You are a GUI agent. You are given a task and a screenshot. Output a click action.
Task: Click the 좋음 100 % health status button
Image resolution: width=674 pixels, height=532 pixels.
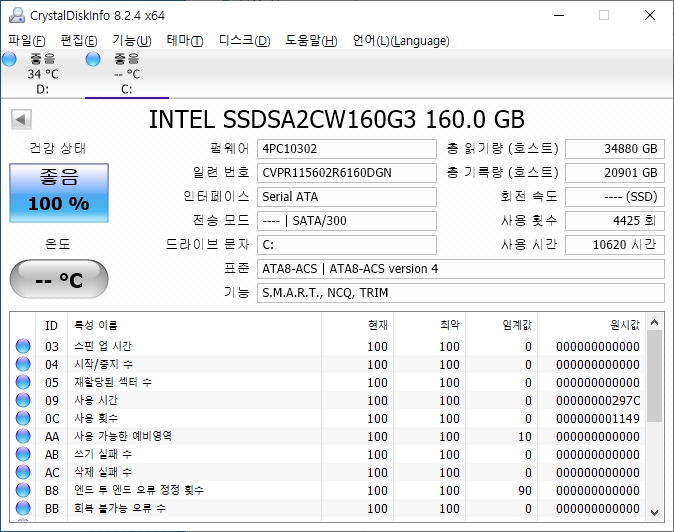pyautogui.click(x=59, y=193)
